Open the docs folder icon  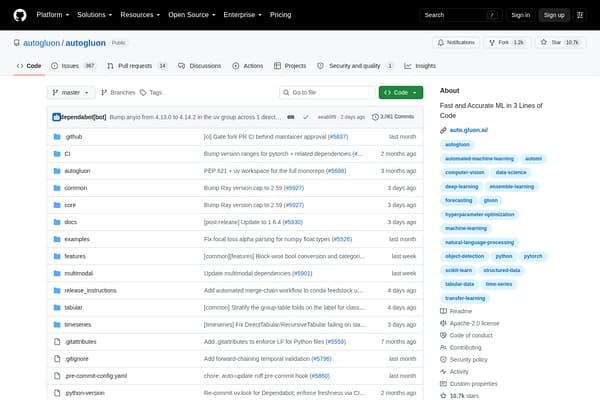57,222
